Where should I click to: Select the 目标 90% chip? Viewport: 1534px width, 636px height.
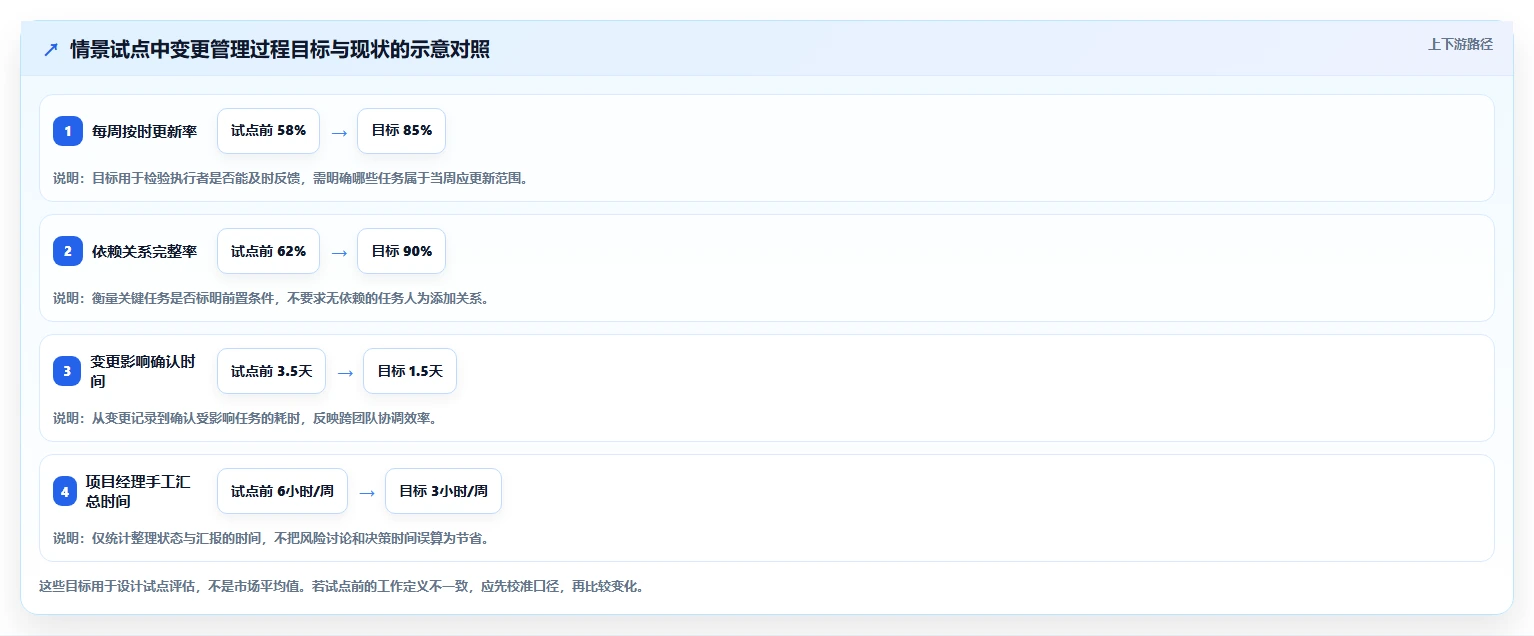401,251
